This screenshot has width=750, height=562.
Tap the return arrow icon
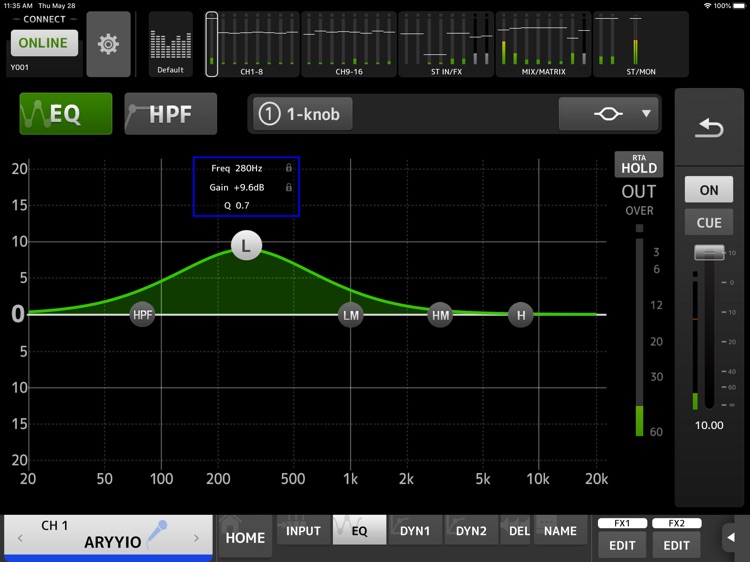tap(709, 128)
